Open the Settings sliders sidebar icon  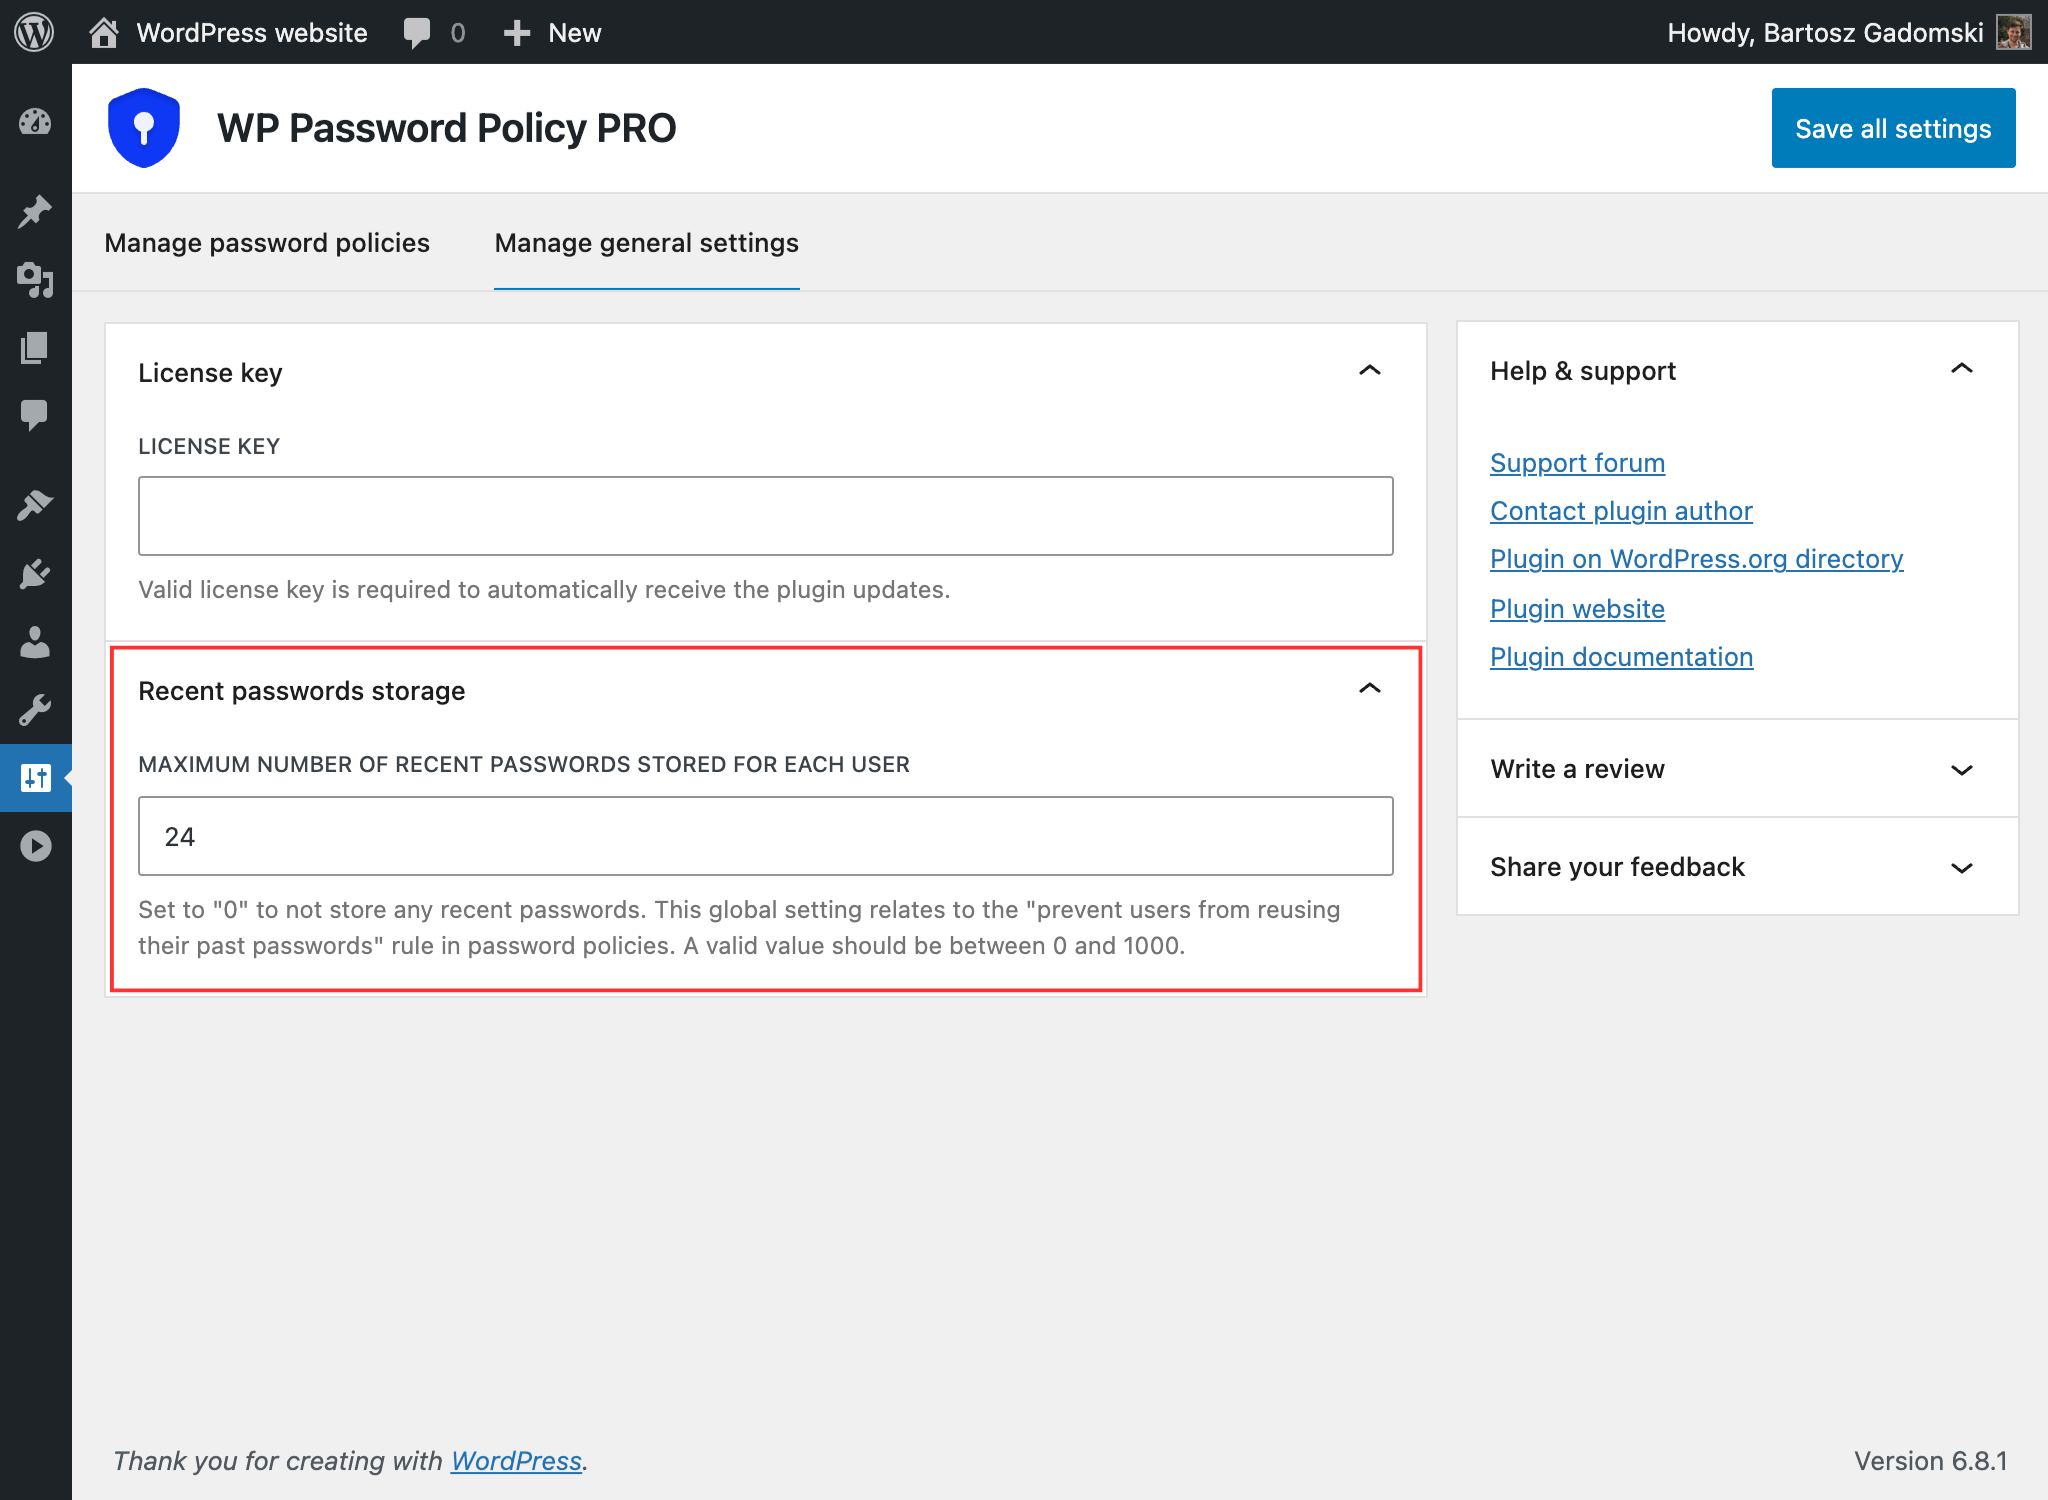(x=35, y=778)
